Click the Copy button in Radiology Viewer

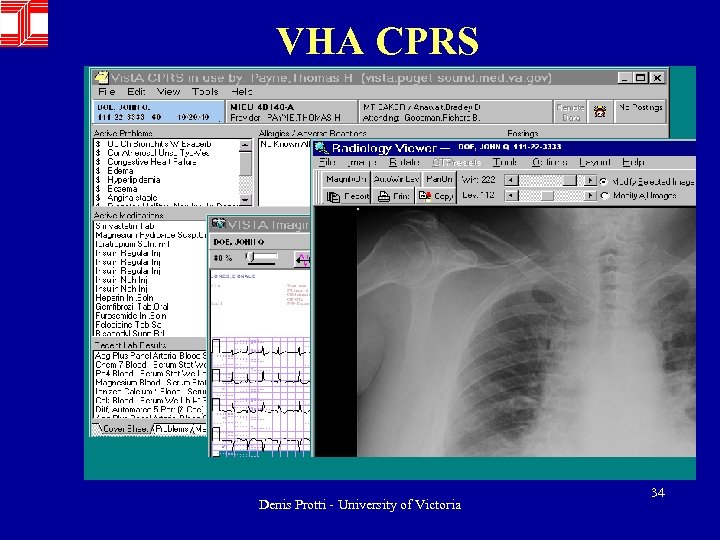click(x=436, y=197)
